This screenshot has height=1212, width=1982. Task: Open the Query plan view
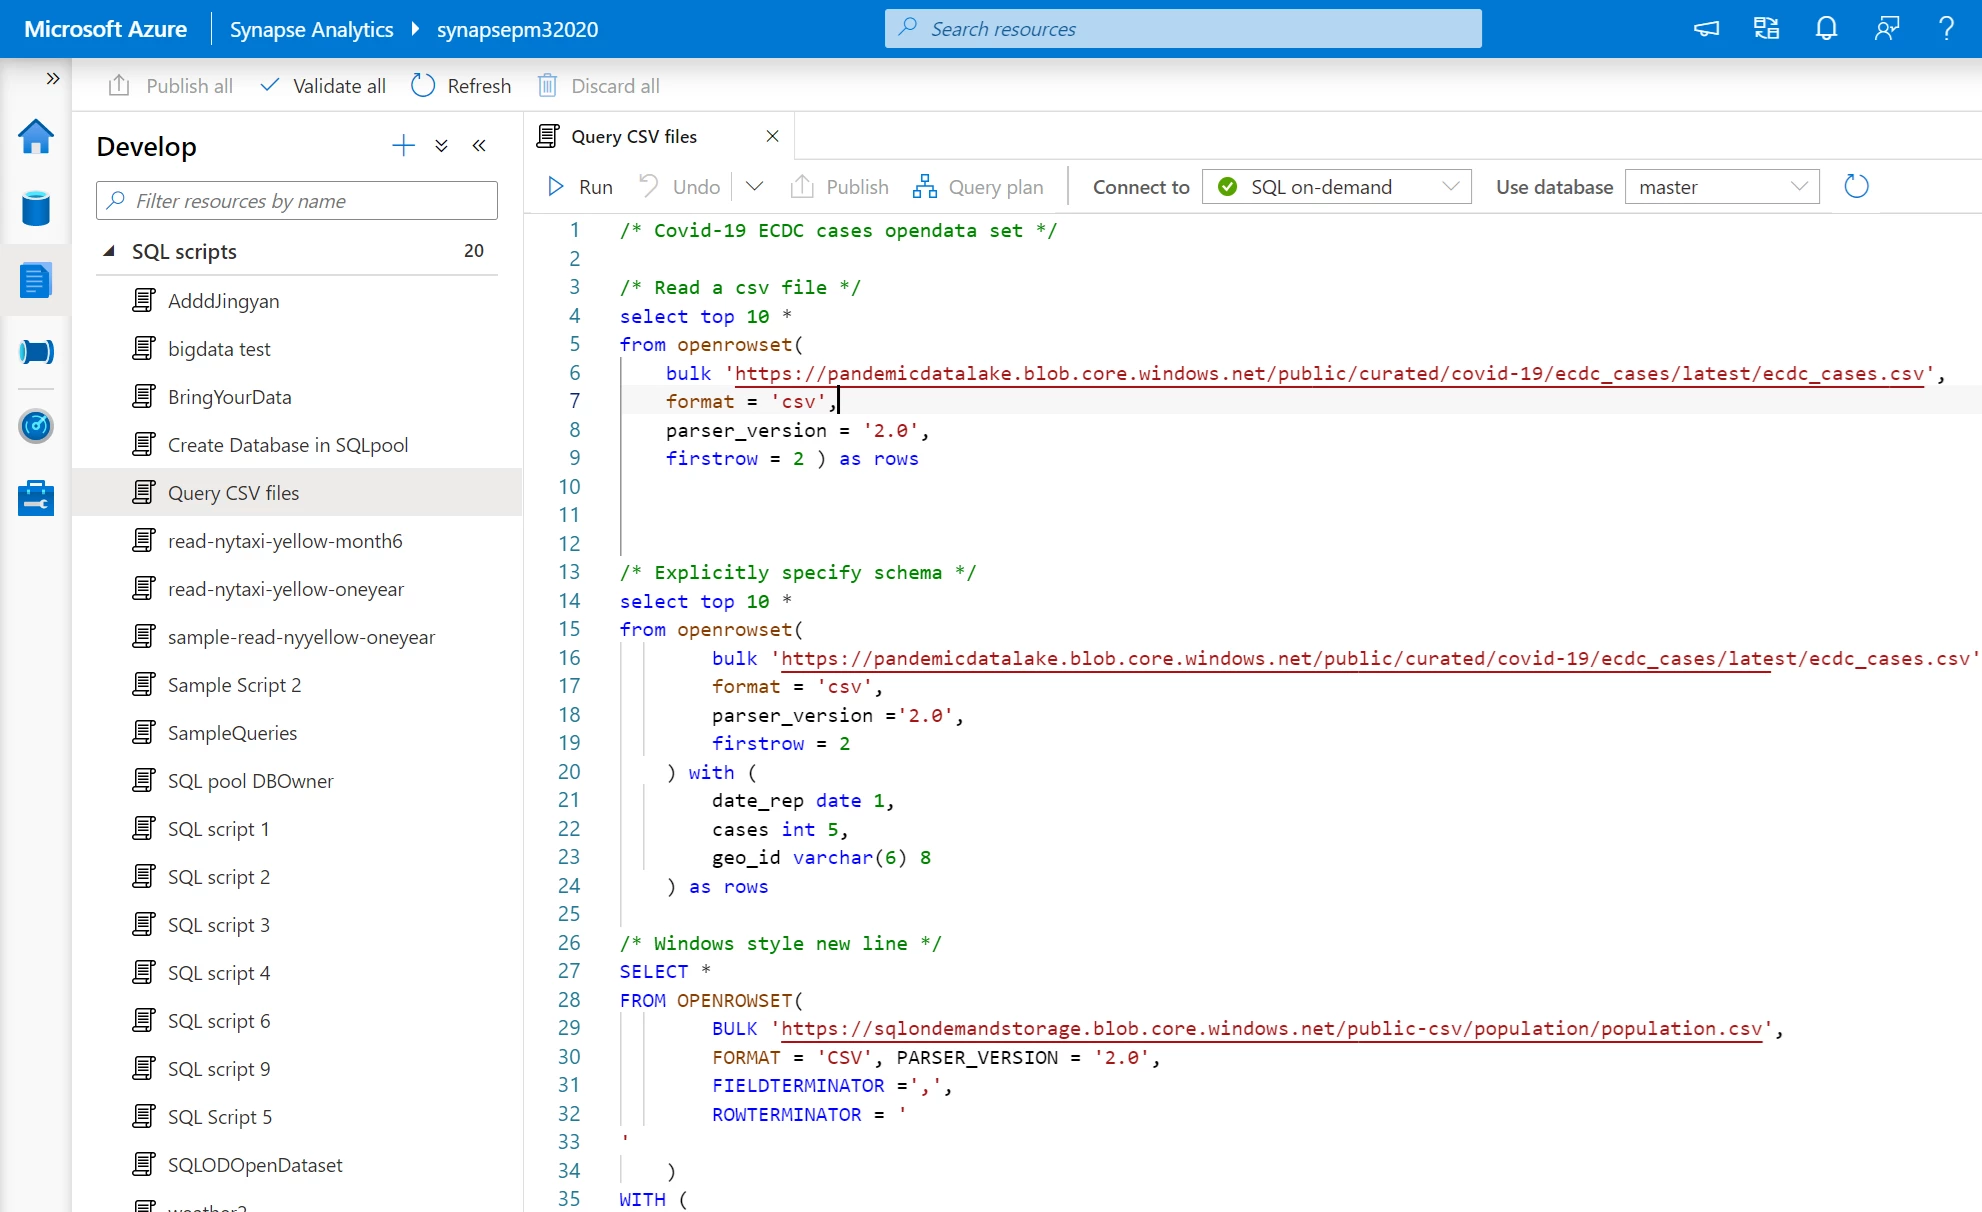tap(980, 187)
